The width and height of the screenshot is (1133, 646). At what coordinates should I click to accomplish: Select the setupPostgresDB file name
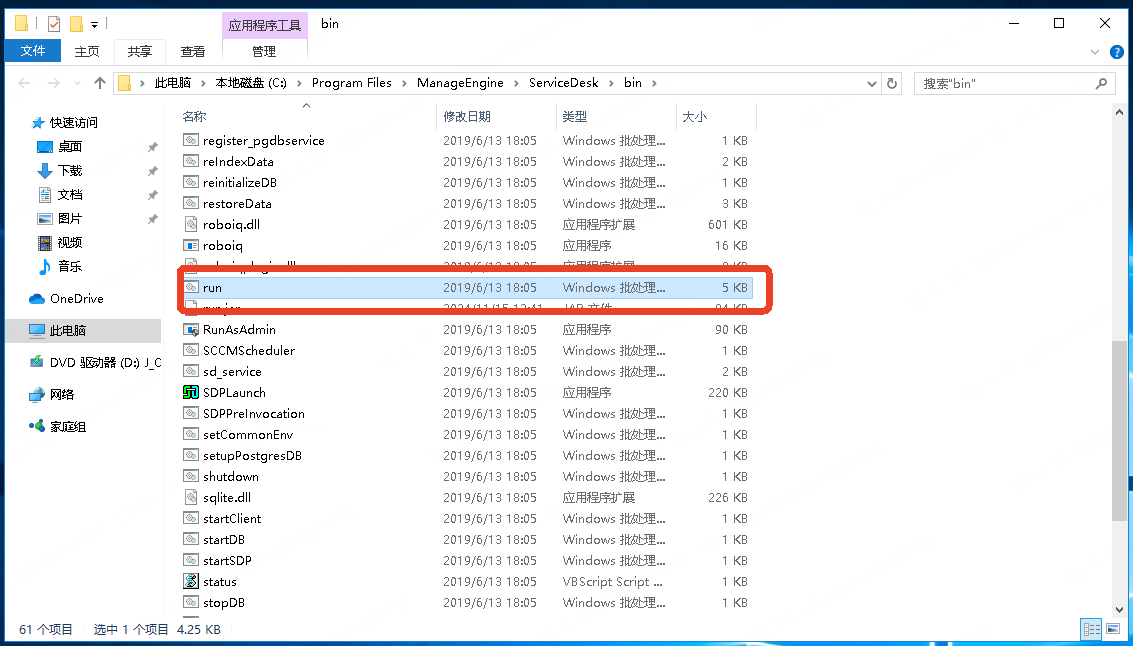(252, 456)
